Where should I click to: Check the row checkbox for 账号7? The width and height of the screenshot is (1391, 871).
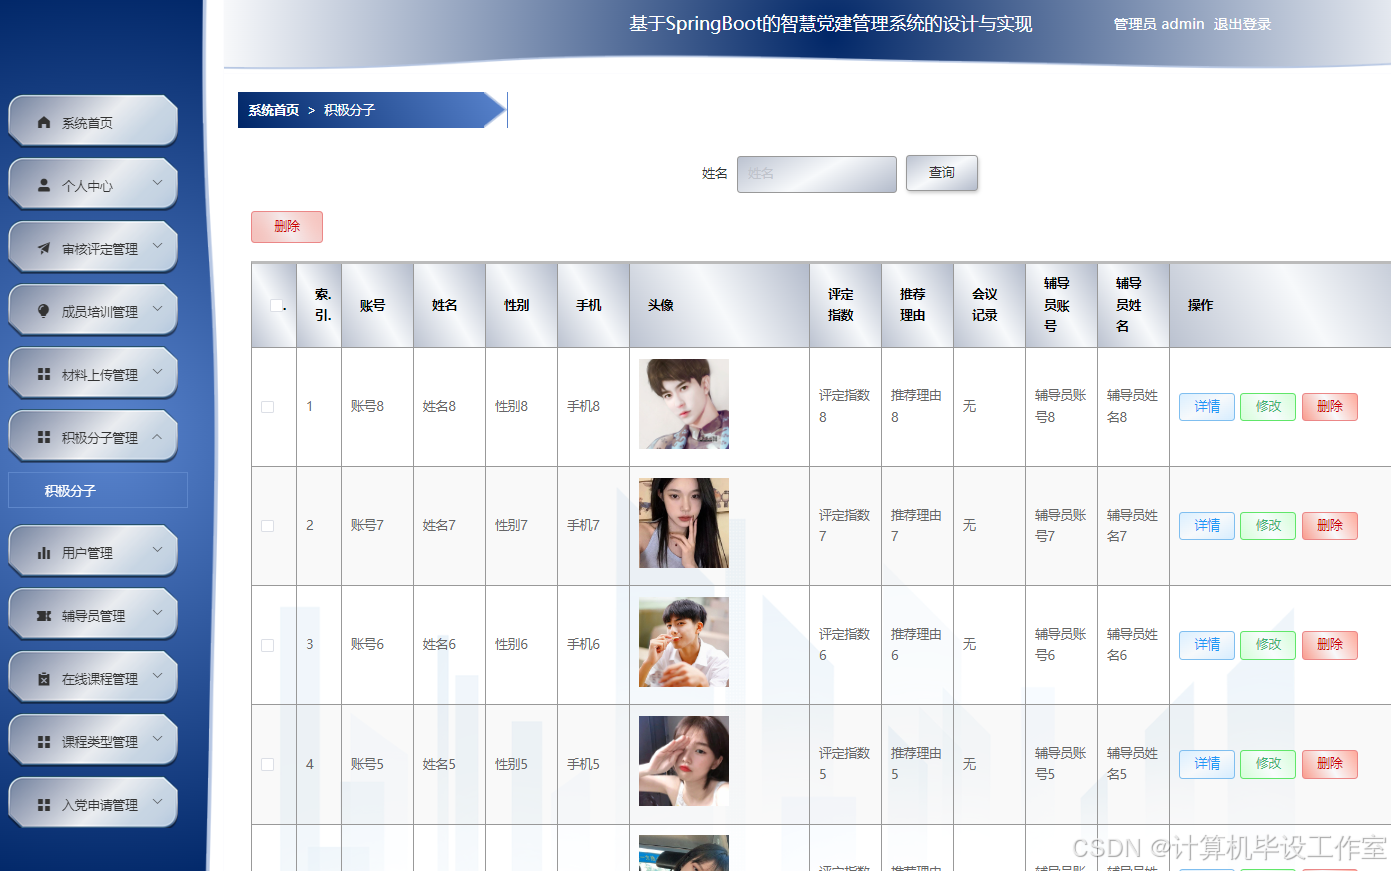[x=267, y=526]
